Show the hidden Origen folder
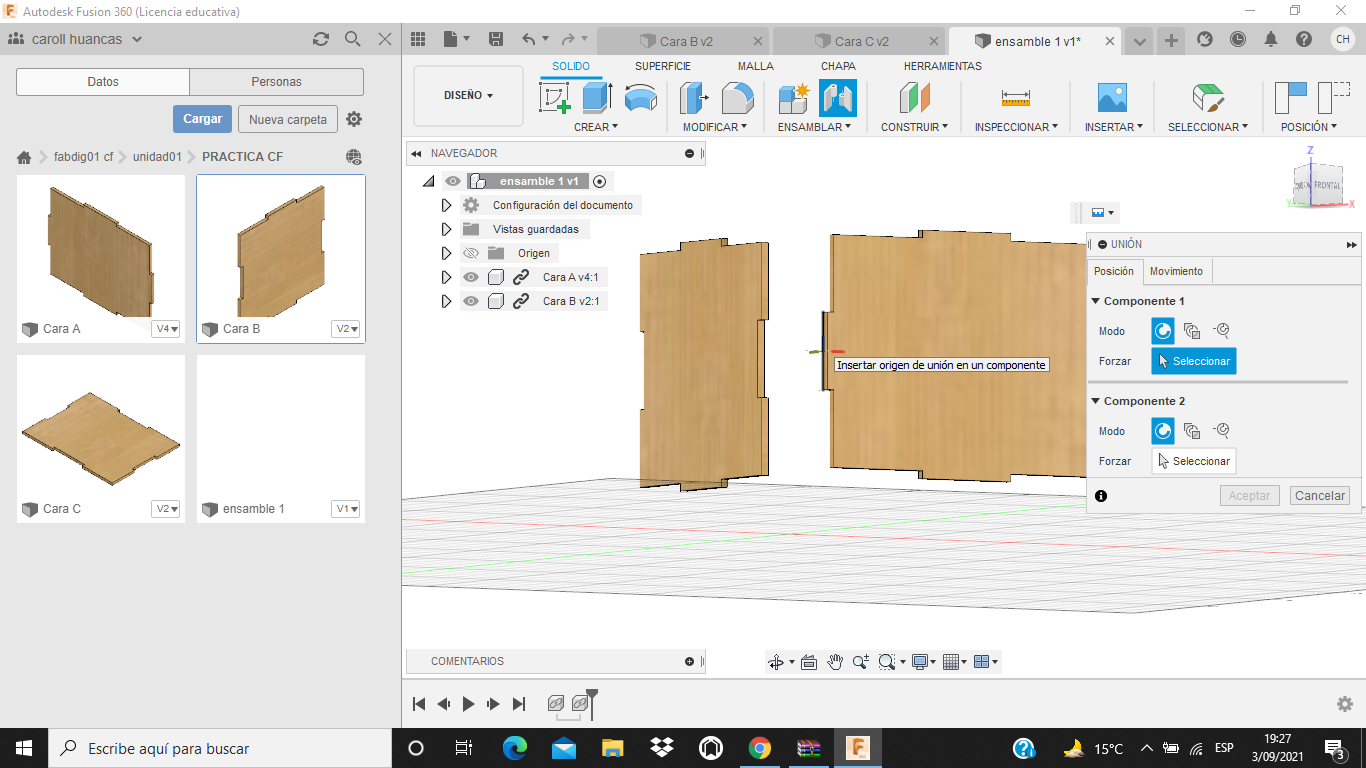This screenshot has height=768, width=1366. pyautogui.click(x=471, y=253)
